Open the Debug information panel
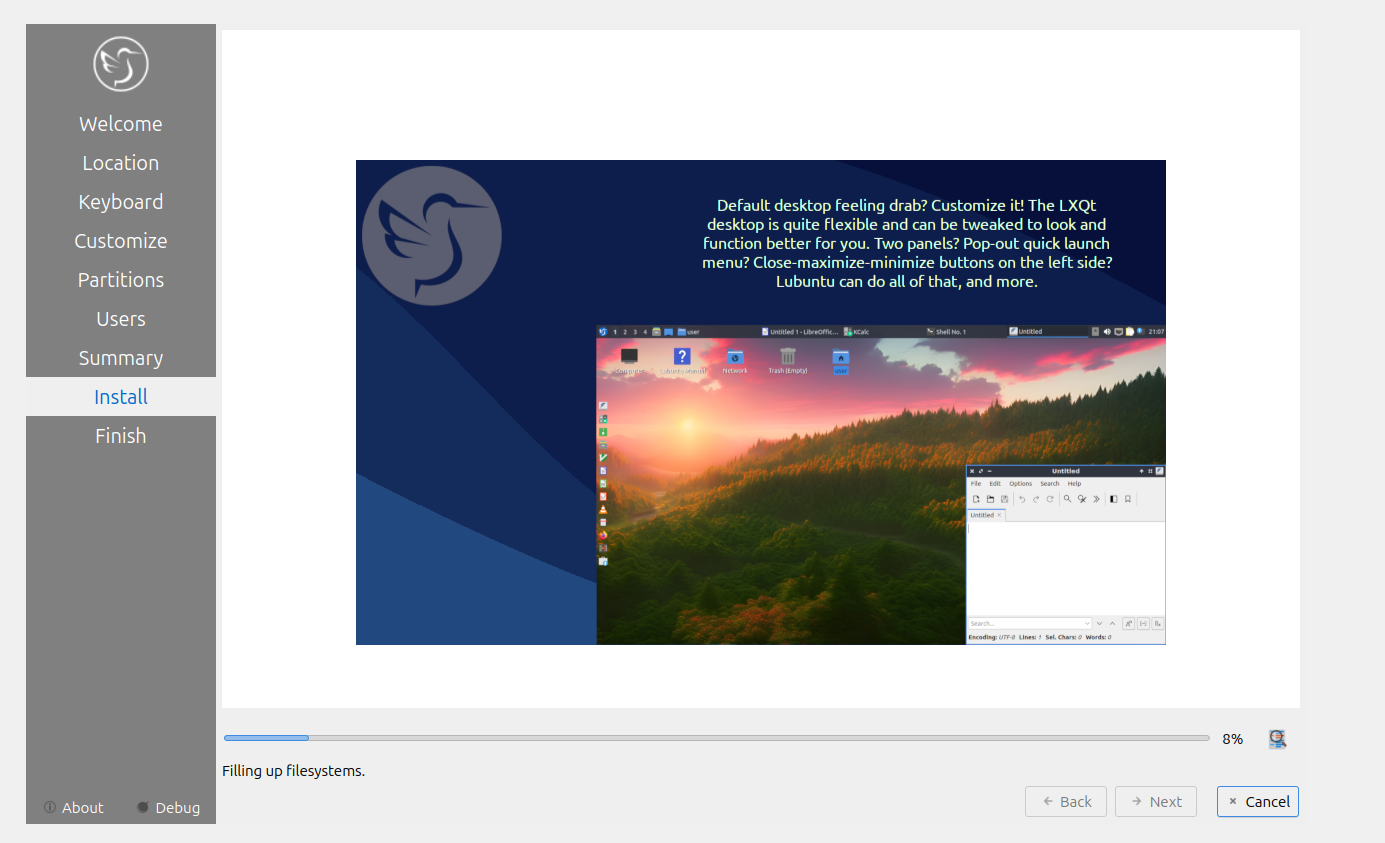1385x843 pixels. [x=168, y=807]
